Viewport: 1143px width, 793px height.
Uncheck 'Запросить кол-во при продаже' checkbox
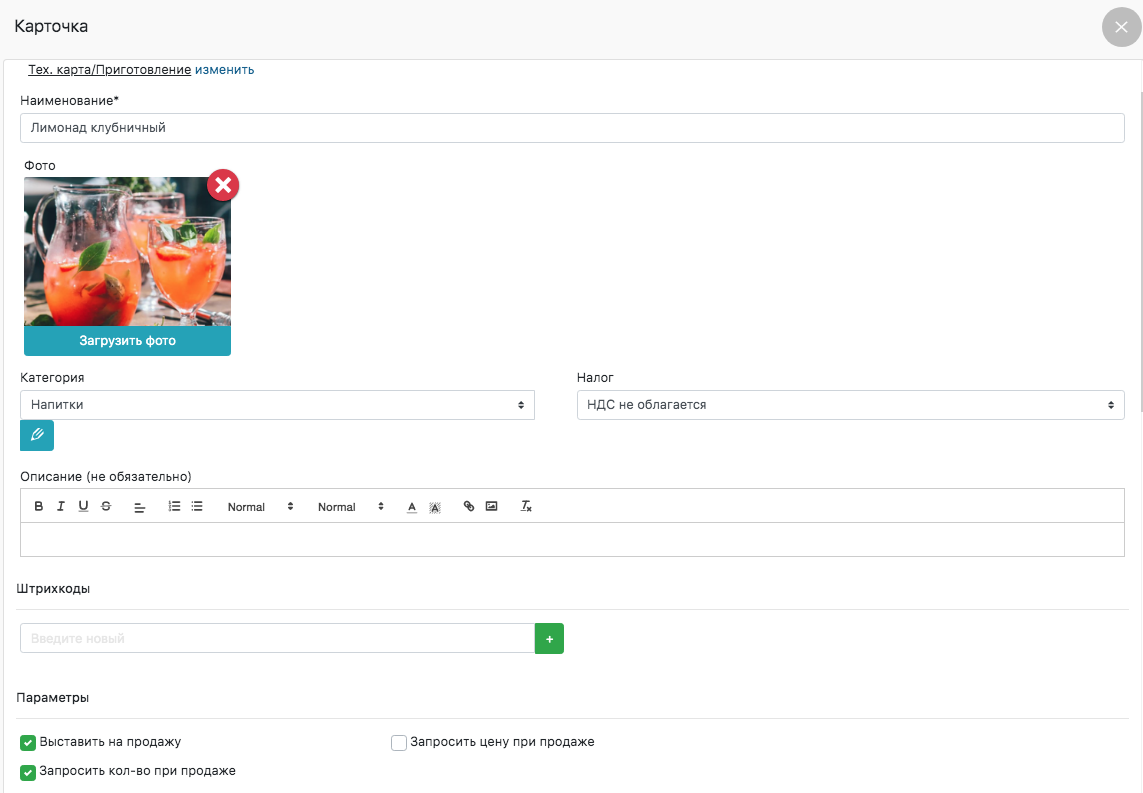click(x=28, y=772)
